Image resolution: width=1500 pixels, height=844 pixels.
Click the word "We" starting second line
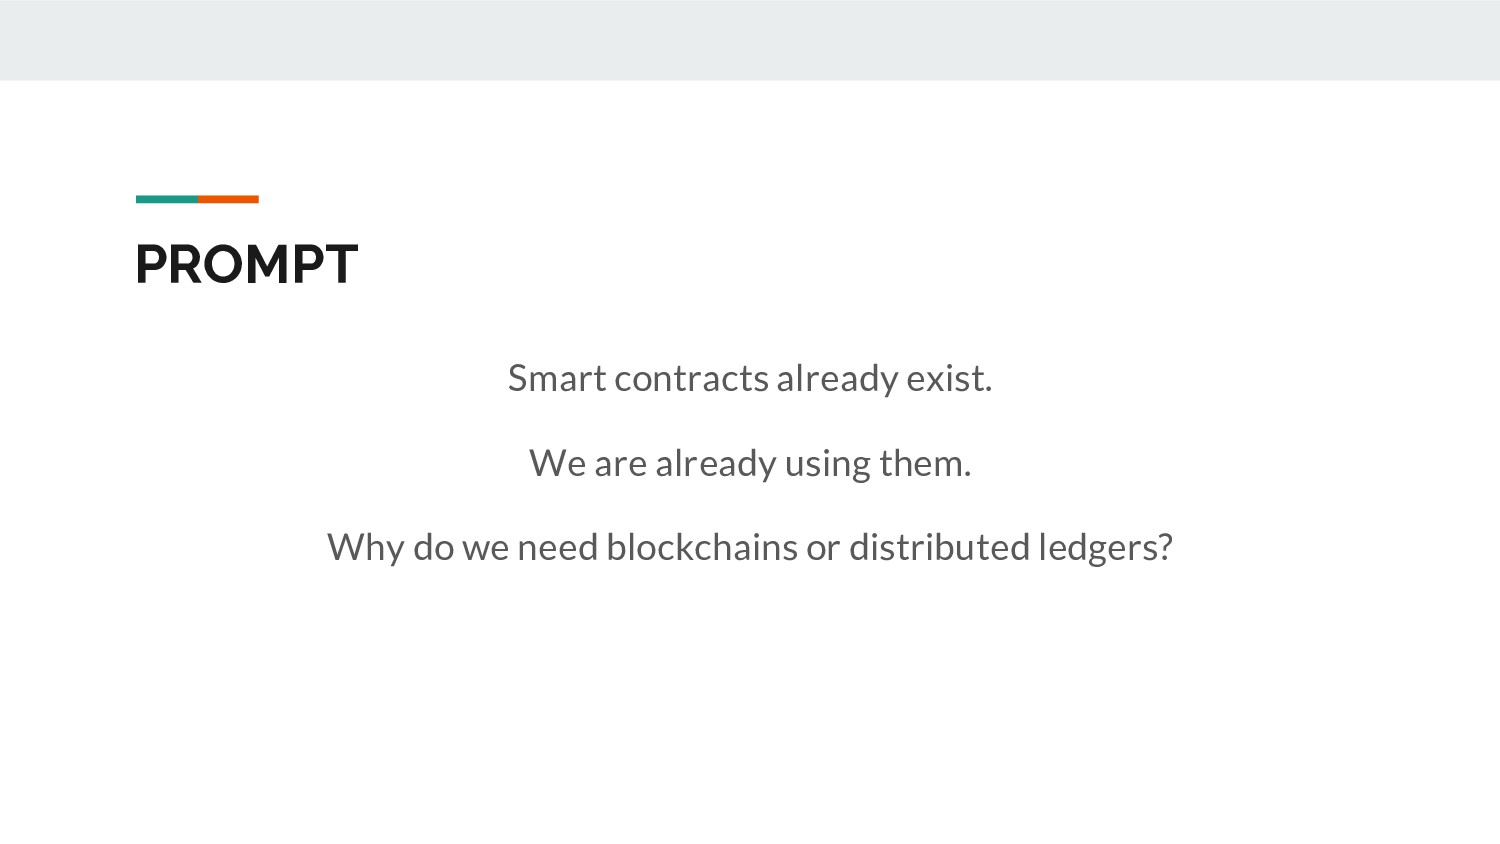pyautogui.click(x=557, y=464)
